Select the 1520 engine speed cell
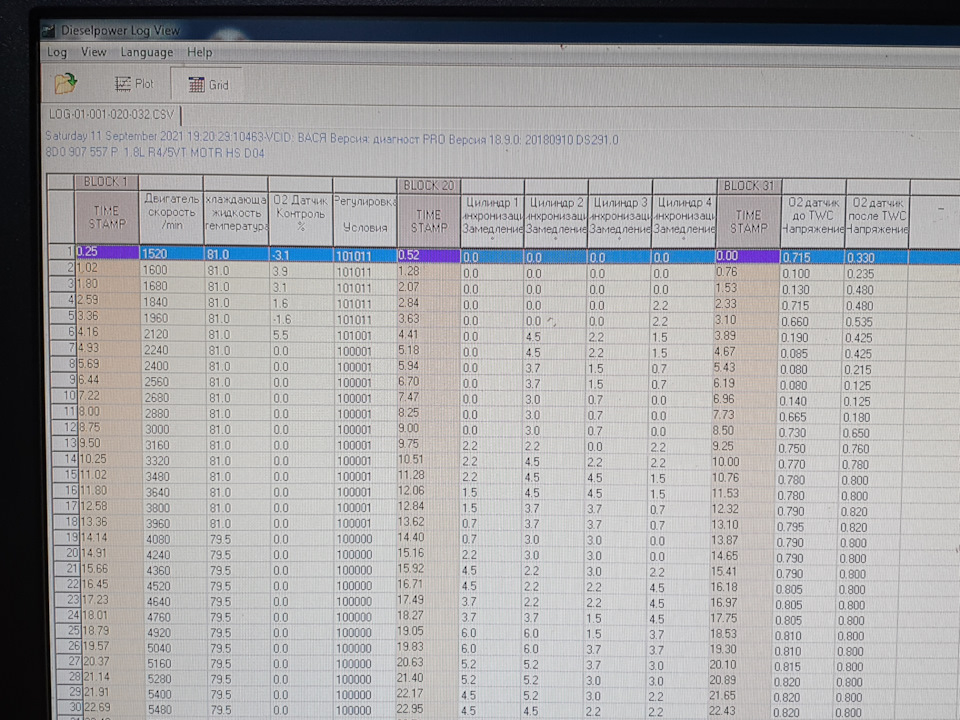 pos(170,253)
